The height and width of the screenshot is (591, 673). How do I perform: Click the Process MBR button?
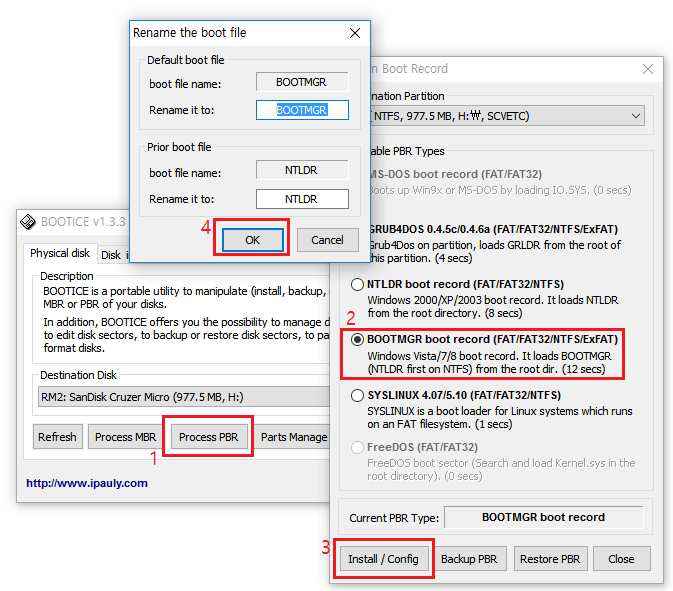pyautogui.click(x=125, y=437)
